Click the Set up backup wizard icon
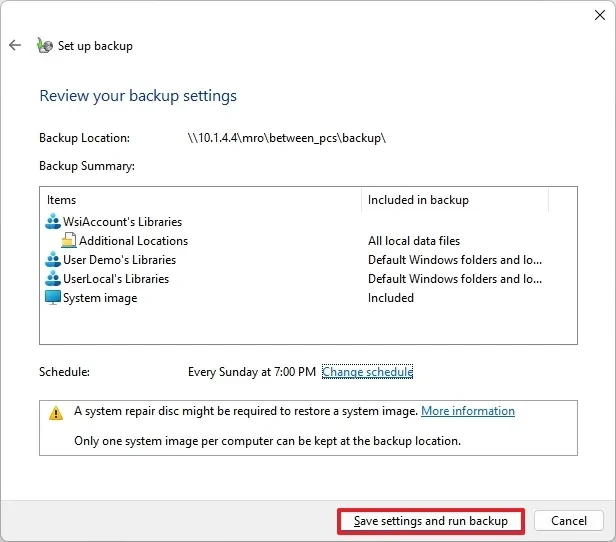This screenshot has width=616, height=542. click(x=44, y=45)
